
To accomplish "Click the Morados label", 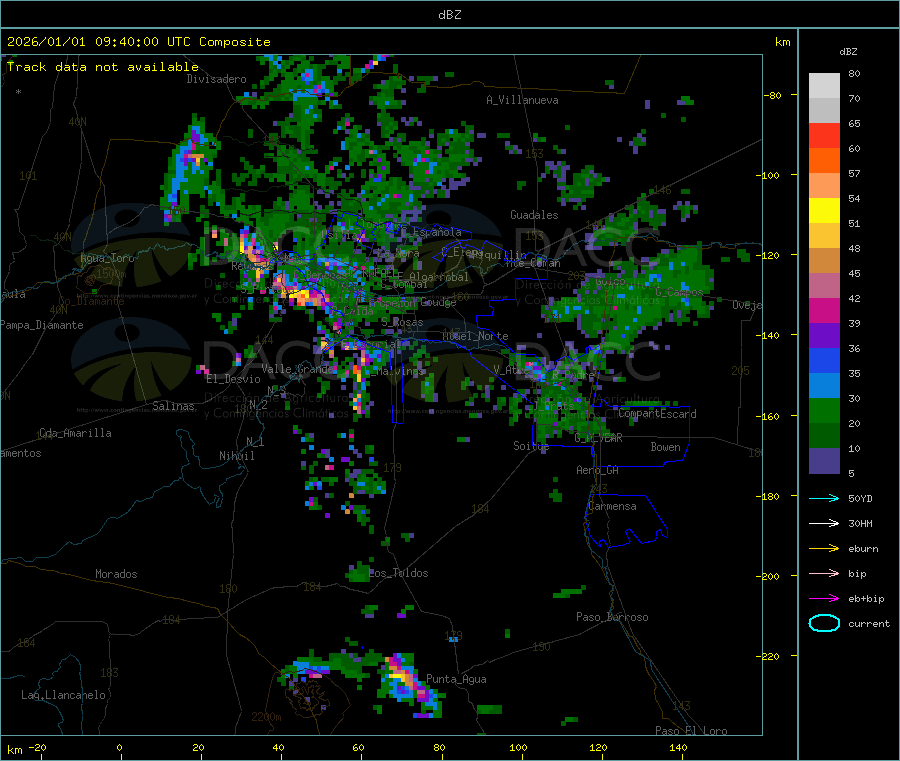I will pyautogui.click(x=116, y=574).
